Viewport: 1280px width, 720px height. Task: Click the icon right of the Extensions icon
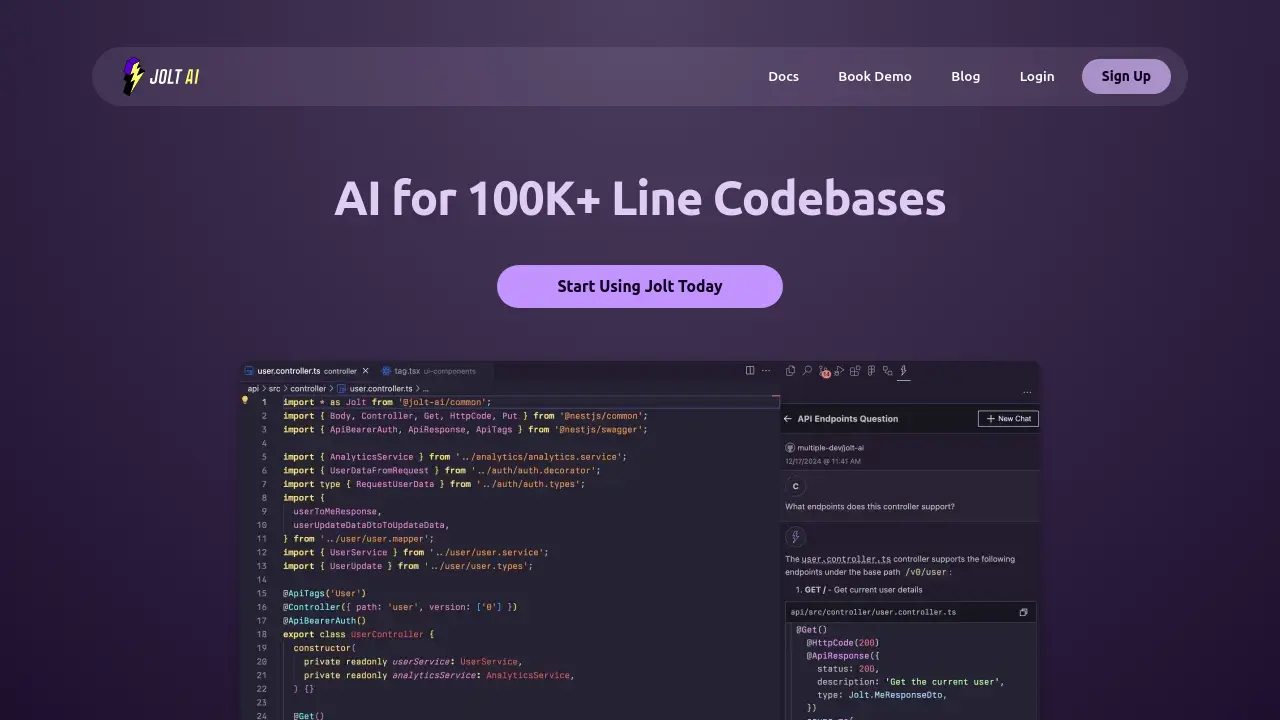pyautogui.click(x=872, y=371)
